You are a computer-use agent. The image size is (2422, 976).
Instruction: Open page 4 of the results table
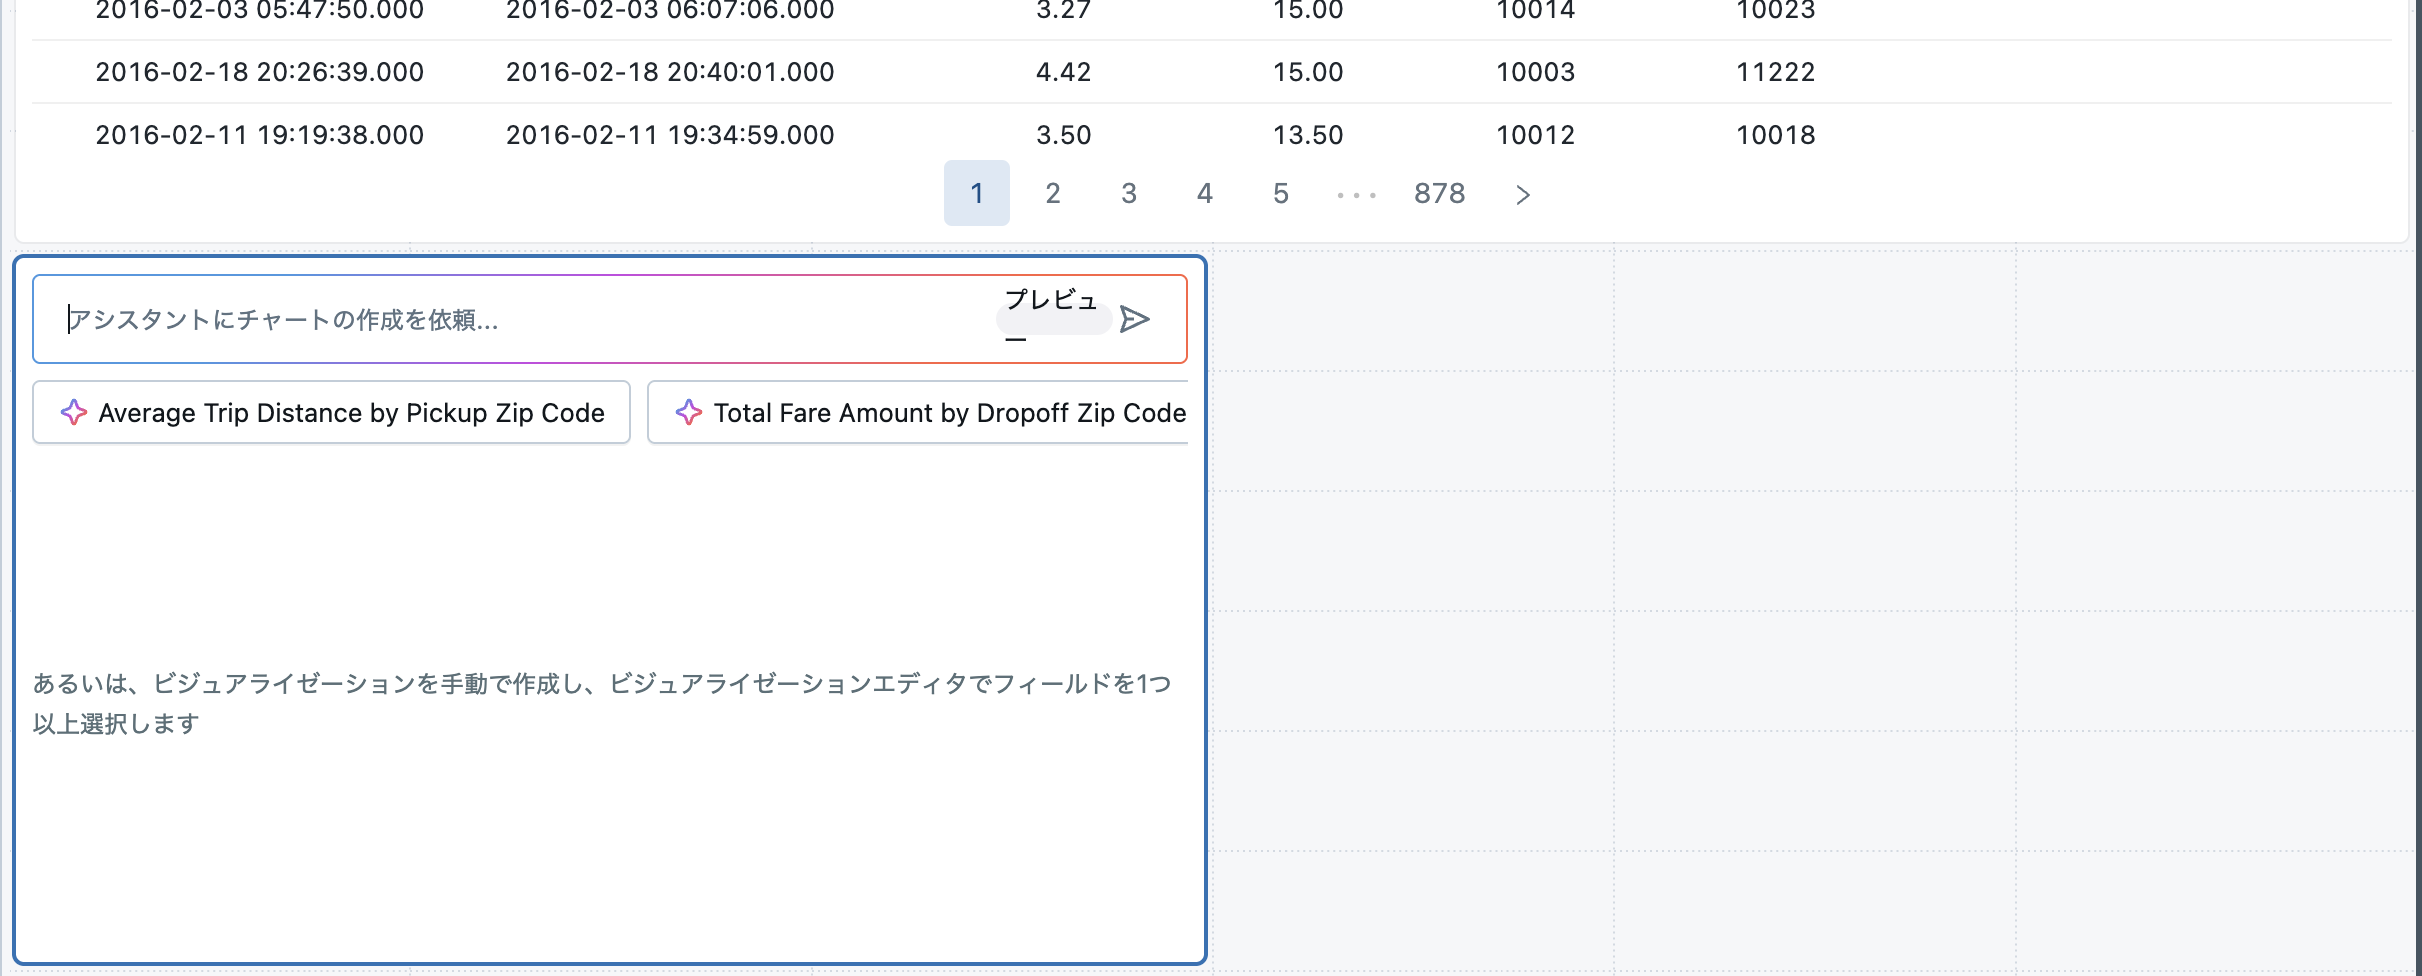pos(1204,194)
